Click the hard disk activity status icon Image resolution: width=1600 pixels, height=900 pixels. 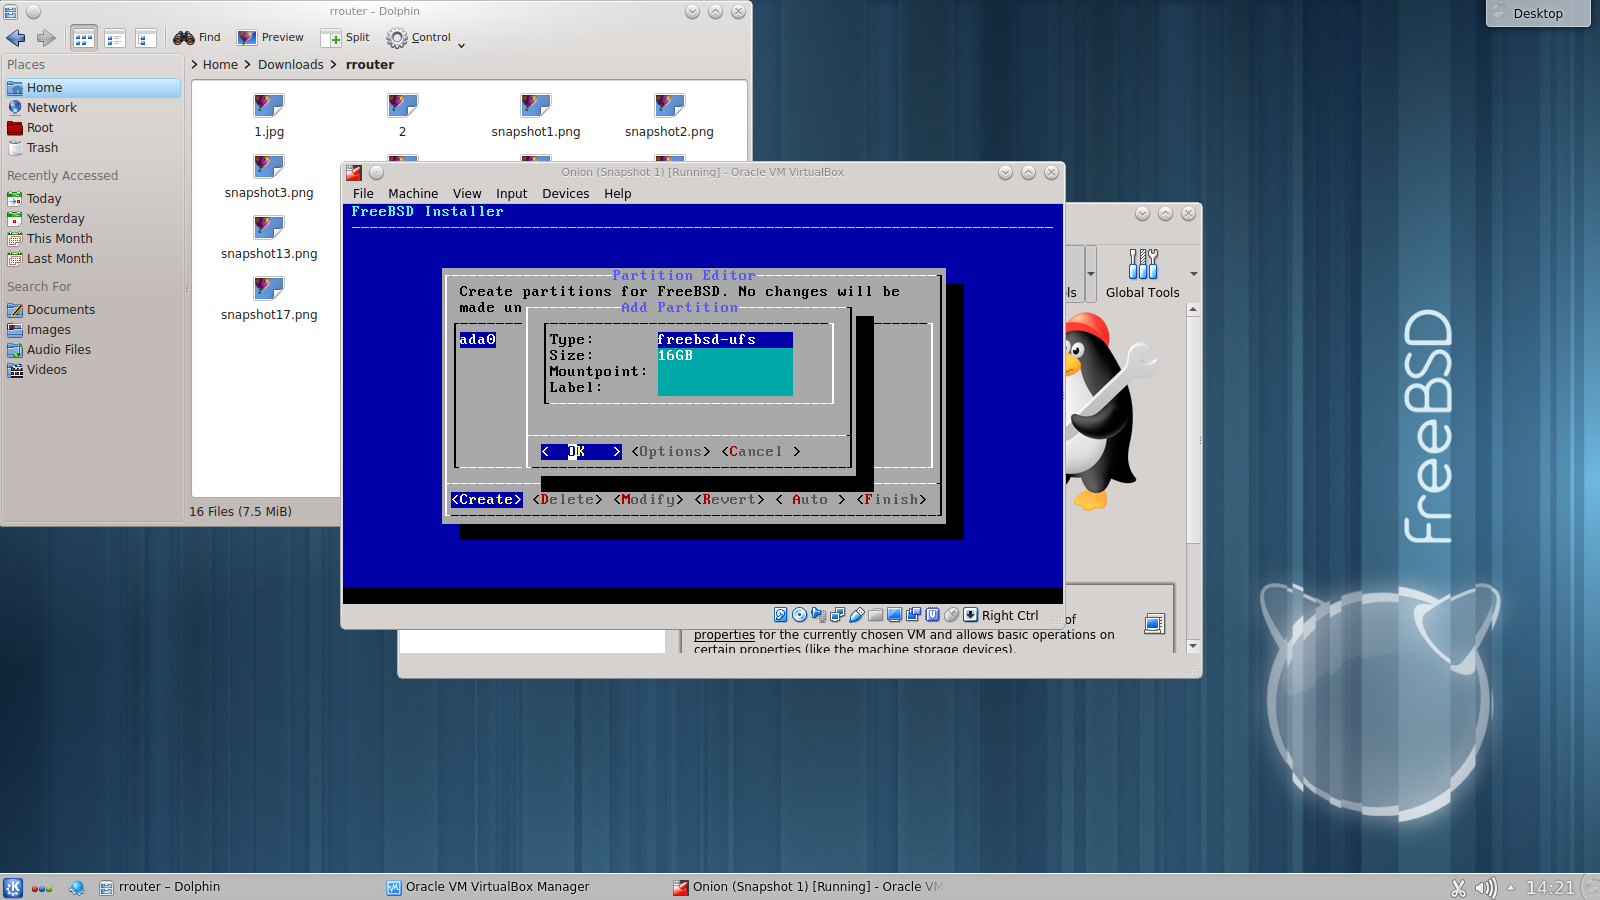click(x=781, y=615)
